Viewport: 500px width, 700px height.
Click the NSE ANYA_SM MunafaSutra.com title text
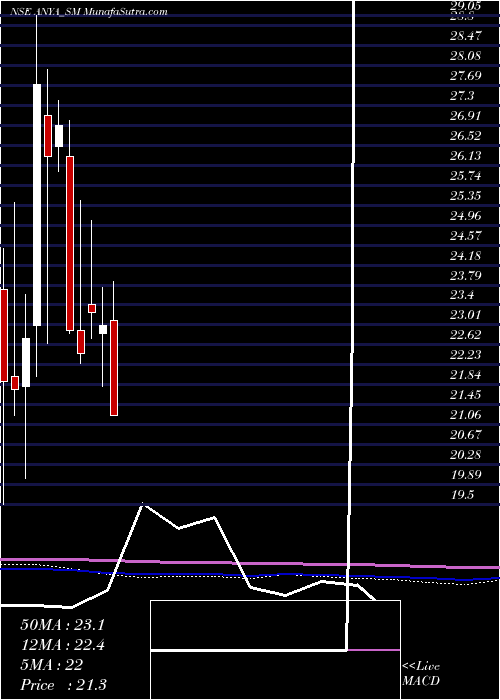88,12
